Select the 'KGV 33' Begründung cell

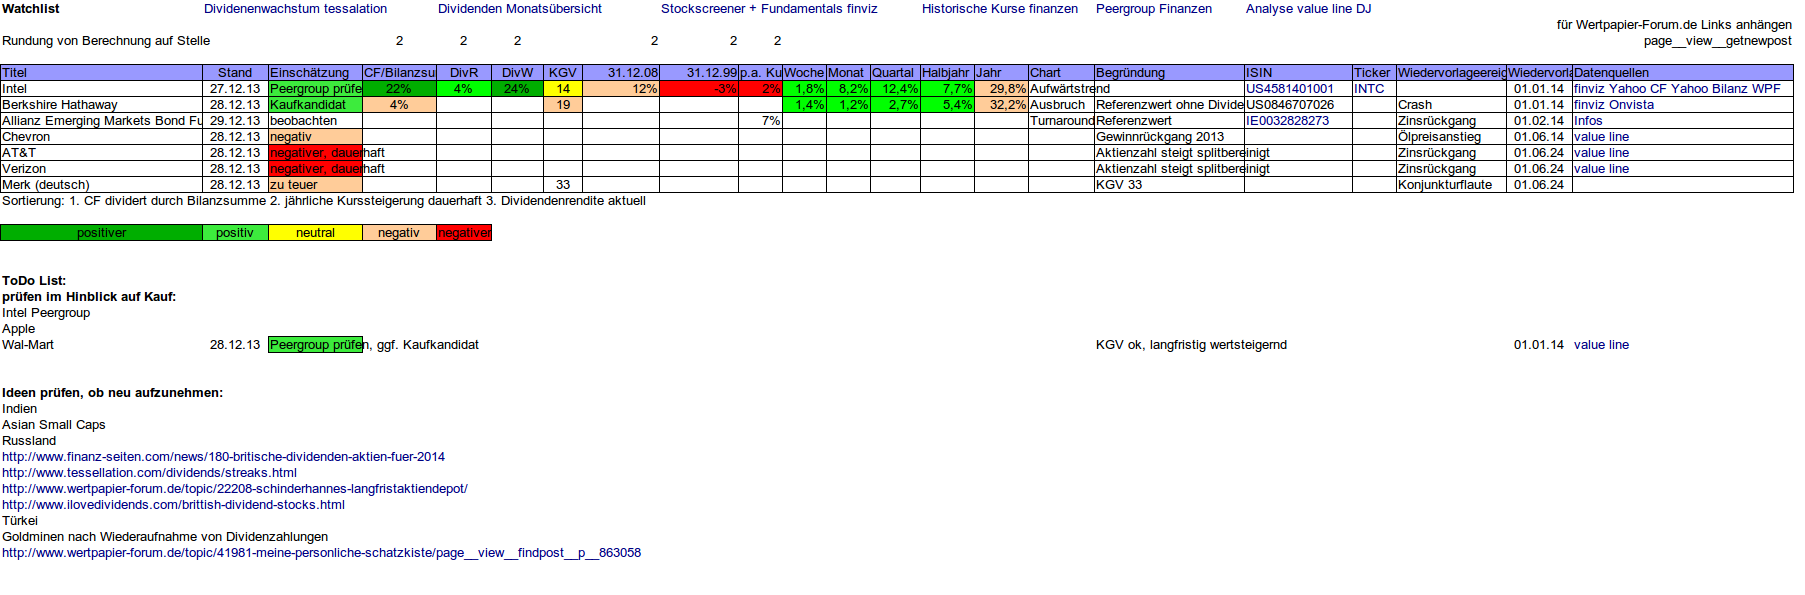click(1169, 185)
